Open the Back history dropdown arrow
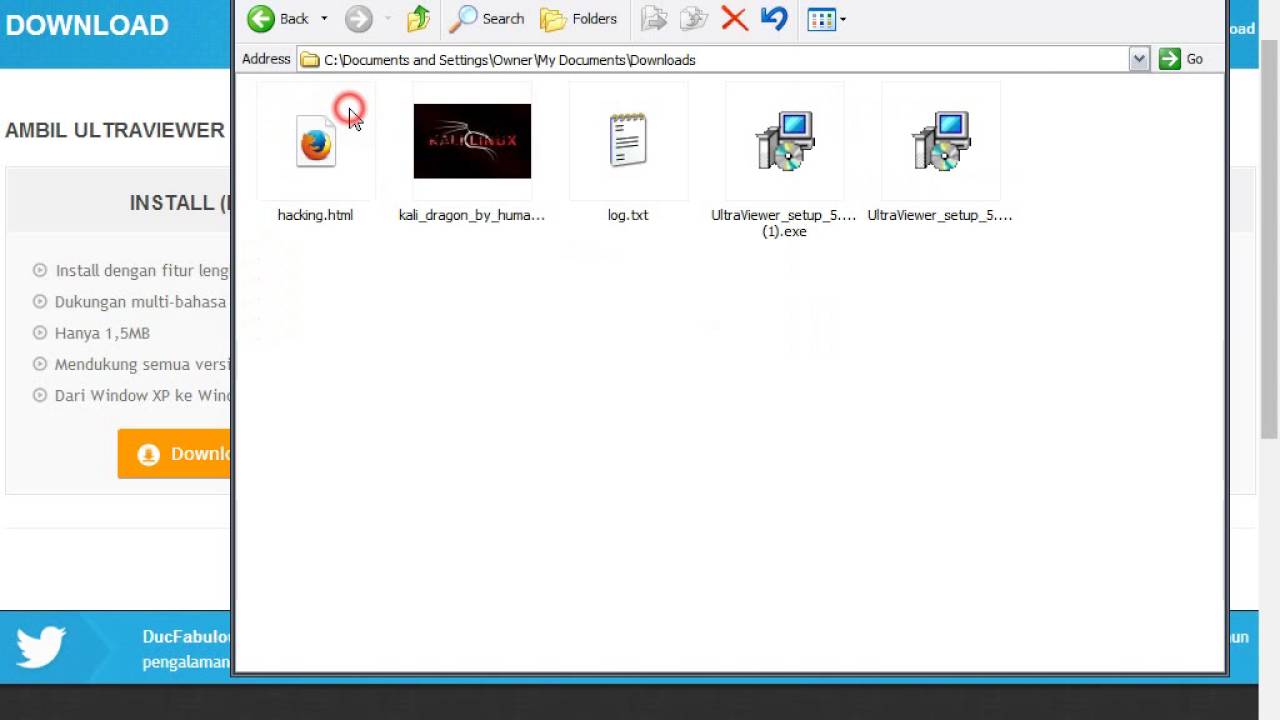The width and height of the screenshot is (1280, 720). [324, 18]
